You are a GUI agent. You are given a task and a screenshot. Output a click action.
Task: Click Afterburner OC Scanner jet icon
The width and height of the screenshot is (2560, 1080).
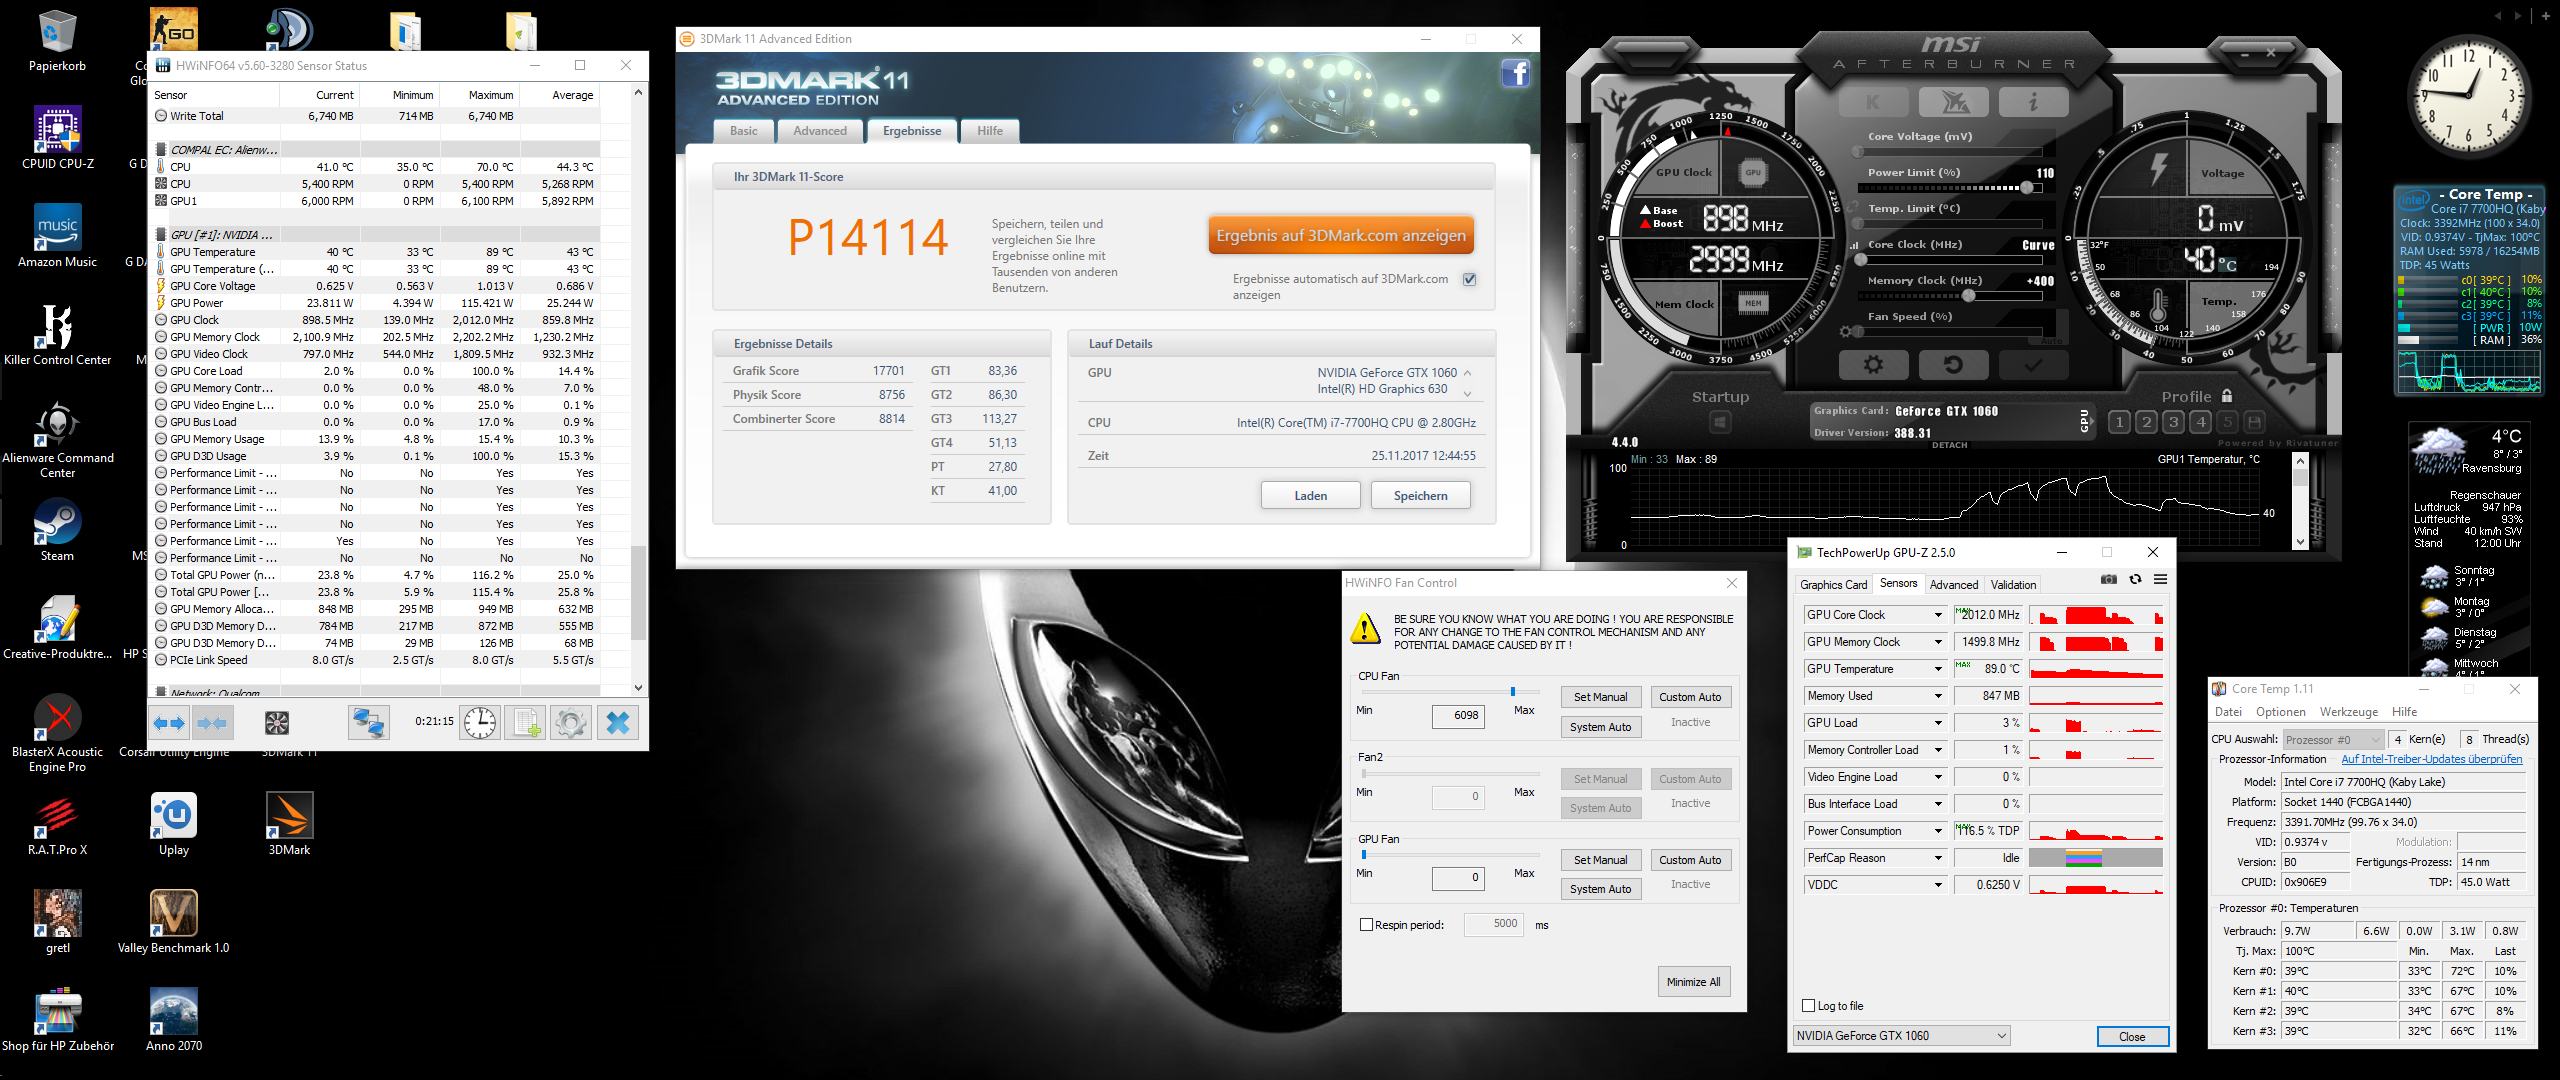pos(1953,102)
